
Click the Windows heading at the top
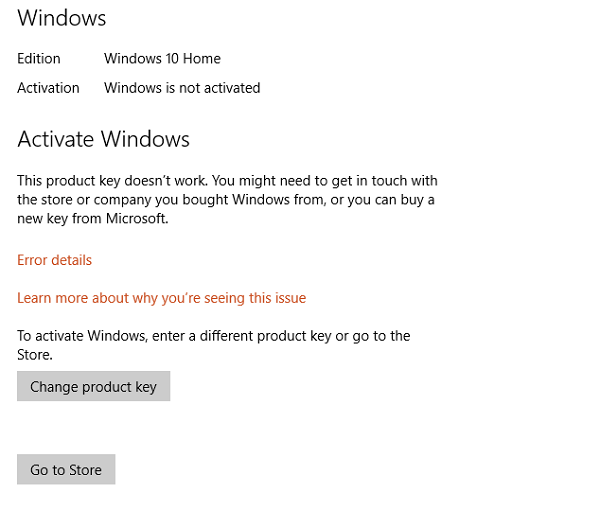pyautogui.click(x=62, y=18)
